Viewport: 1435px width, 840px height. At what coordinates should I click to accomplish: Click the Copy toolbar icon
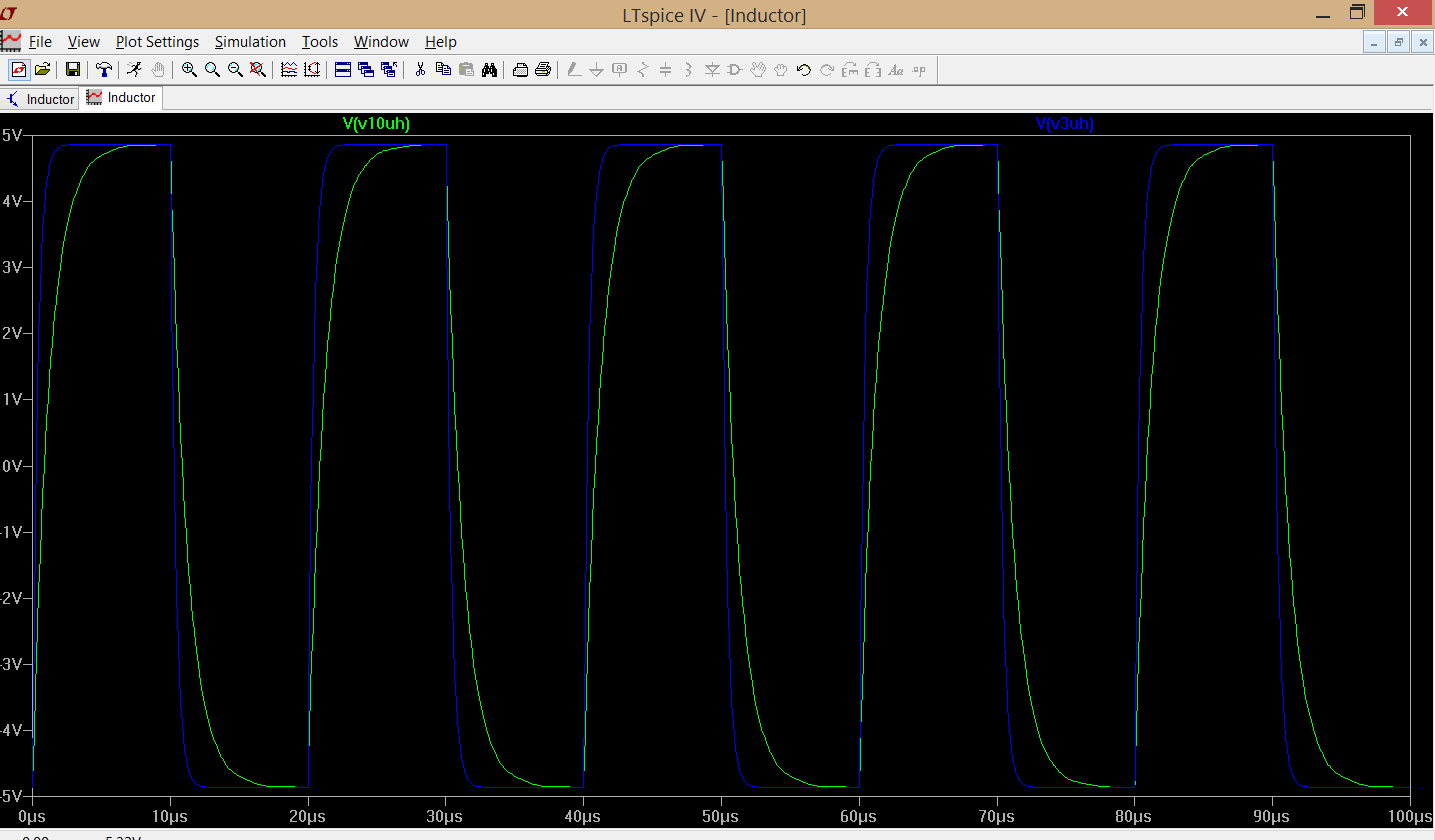point(443,69)
